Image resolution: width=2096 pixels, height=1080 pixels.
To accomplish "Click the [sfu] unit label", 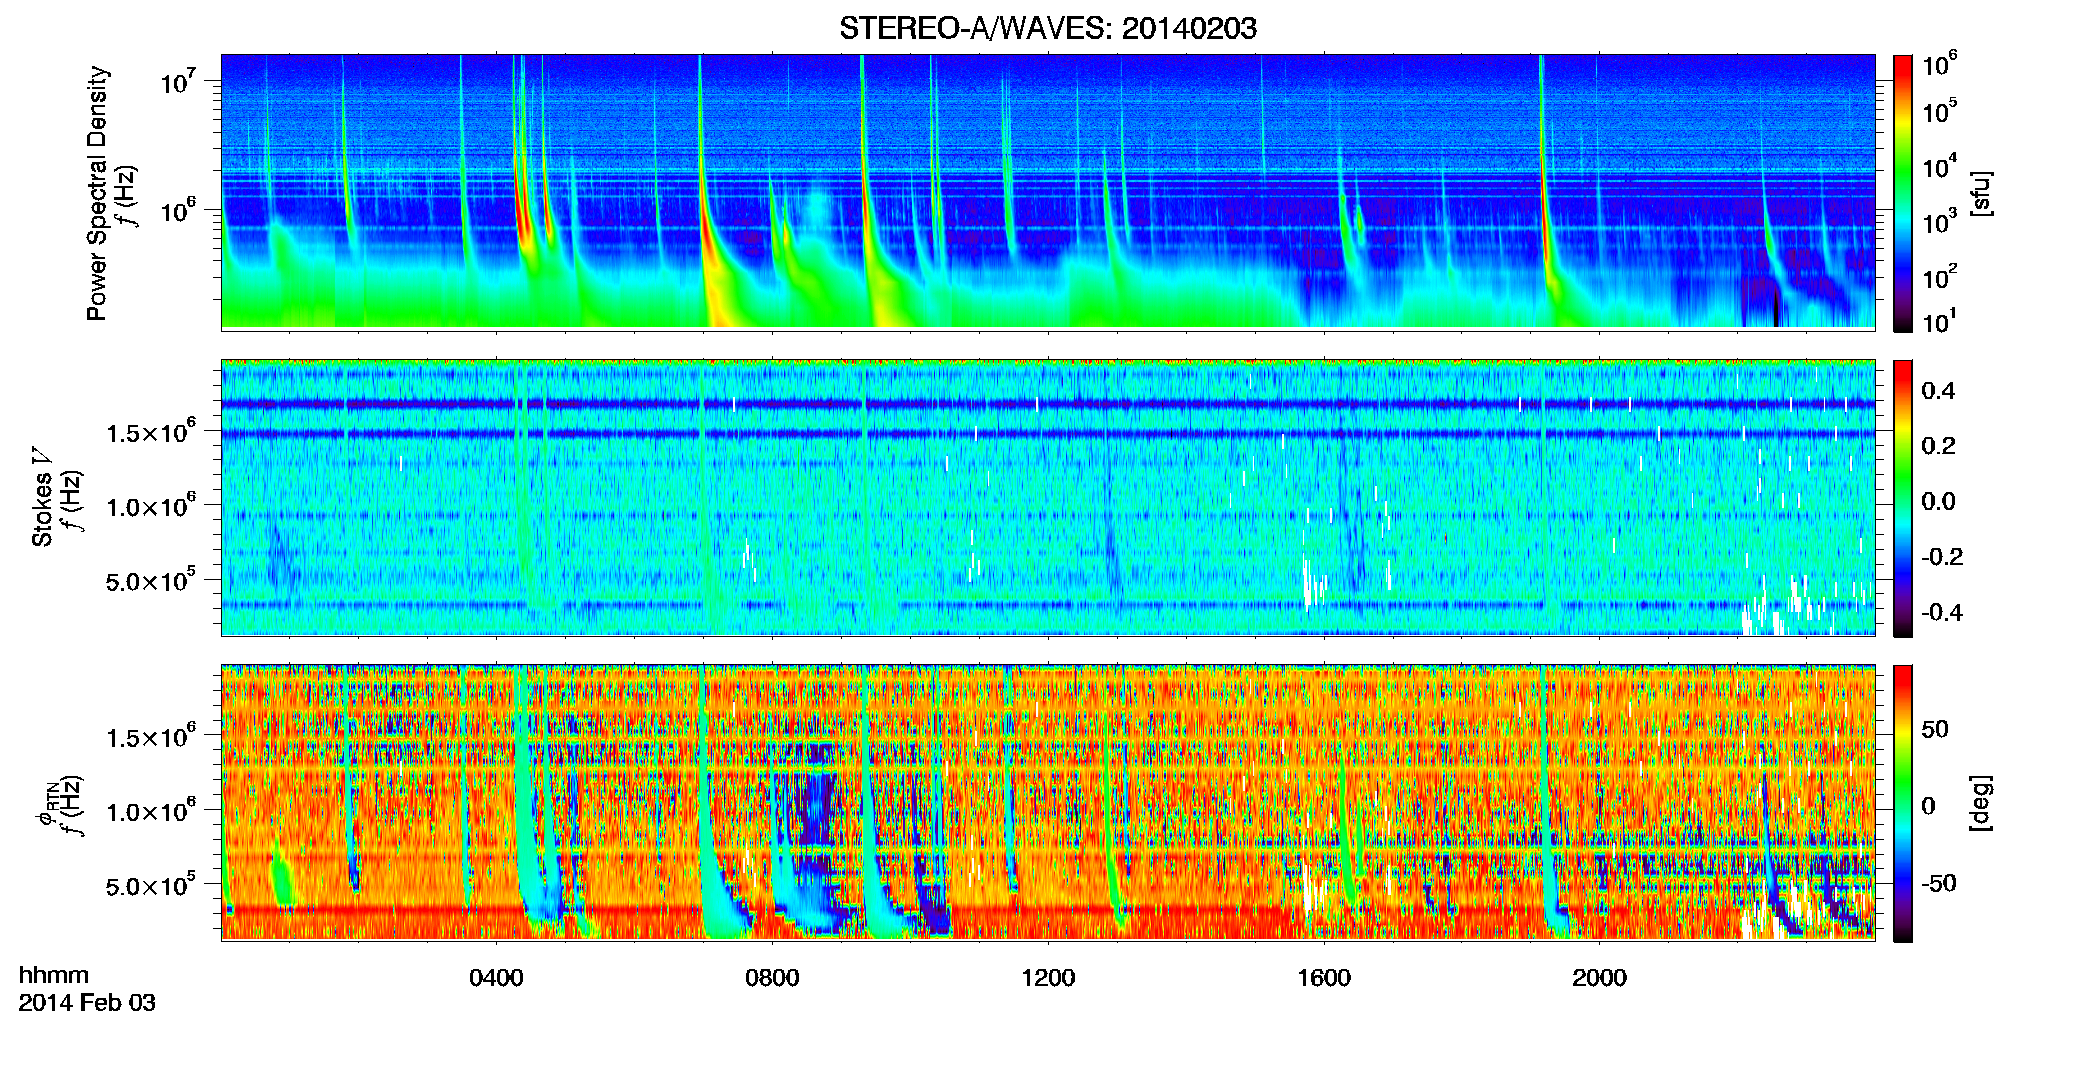I will pyautogui.click(x=1981, y=193).
